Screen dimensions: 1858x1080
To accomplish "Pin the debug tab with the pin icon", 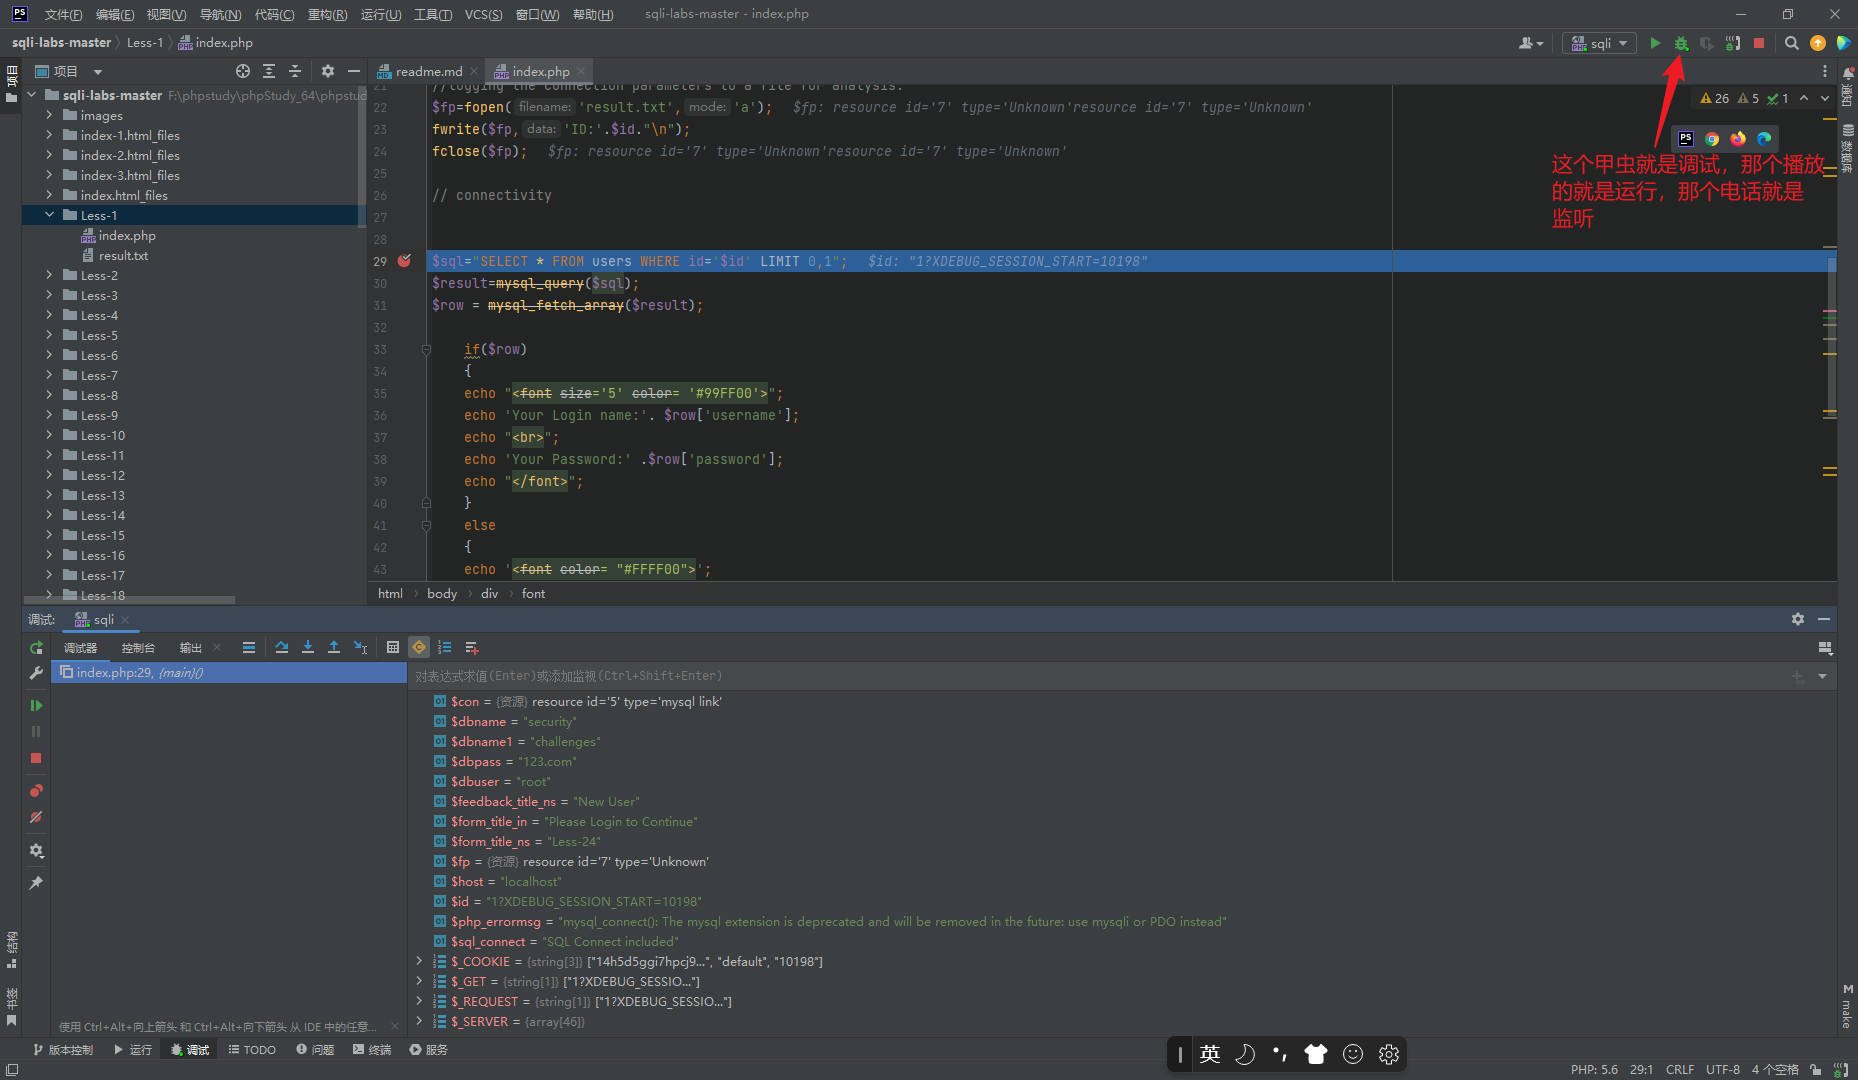I will click(36, 883).
